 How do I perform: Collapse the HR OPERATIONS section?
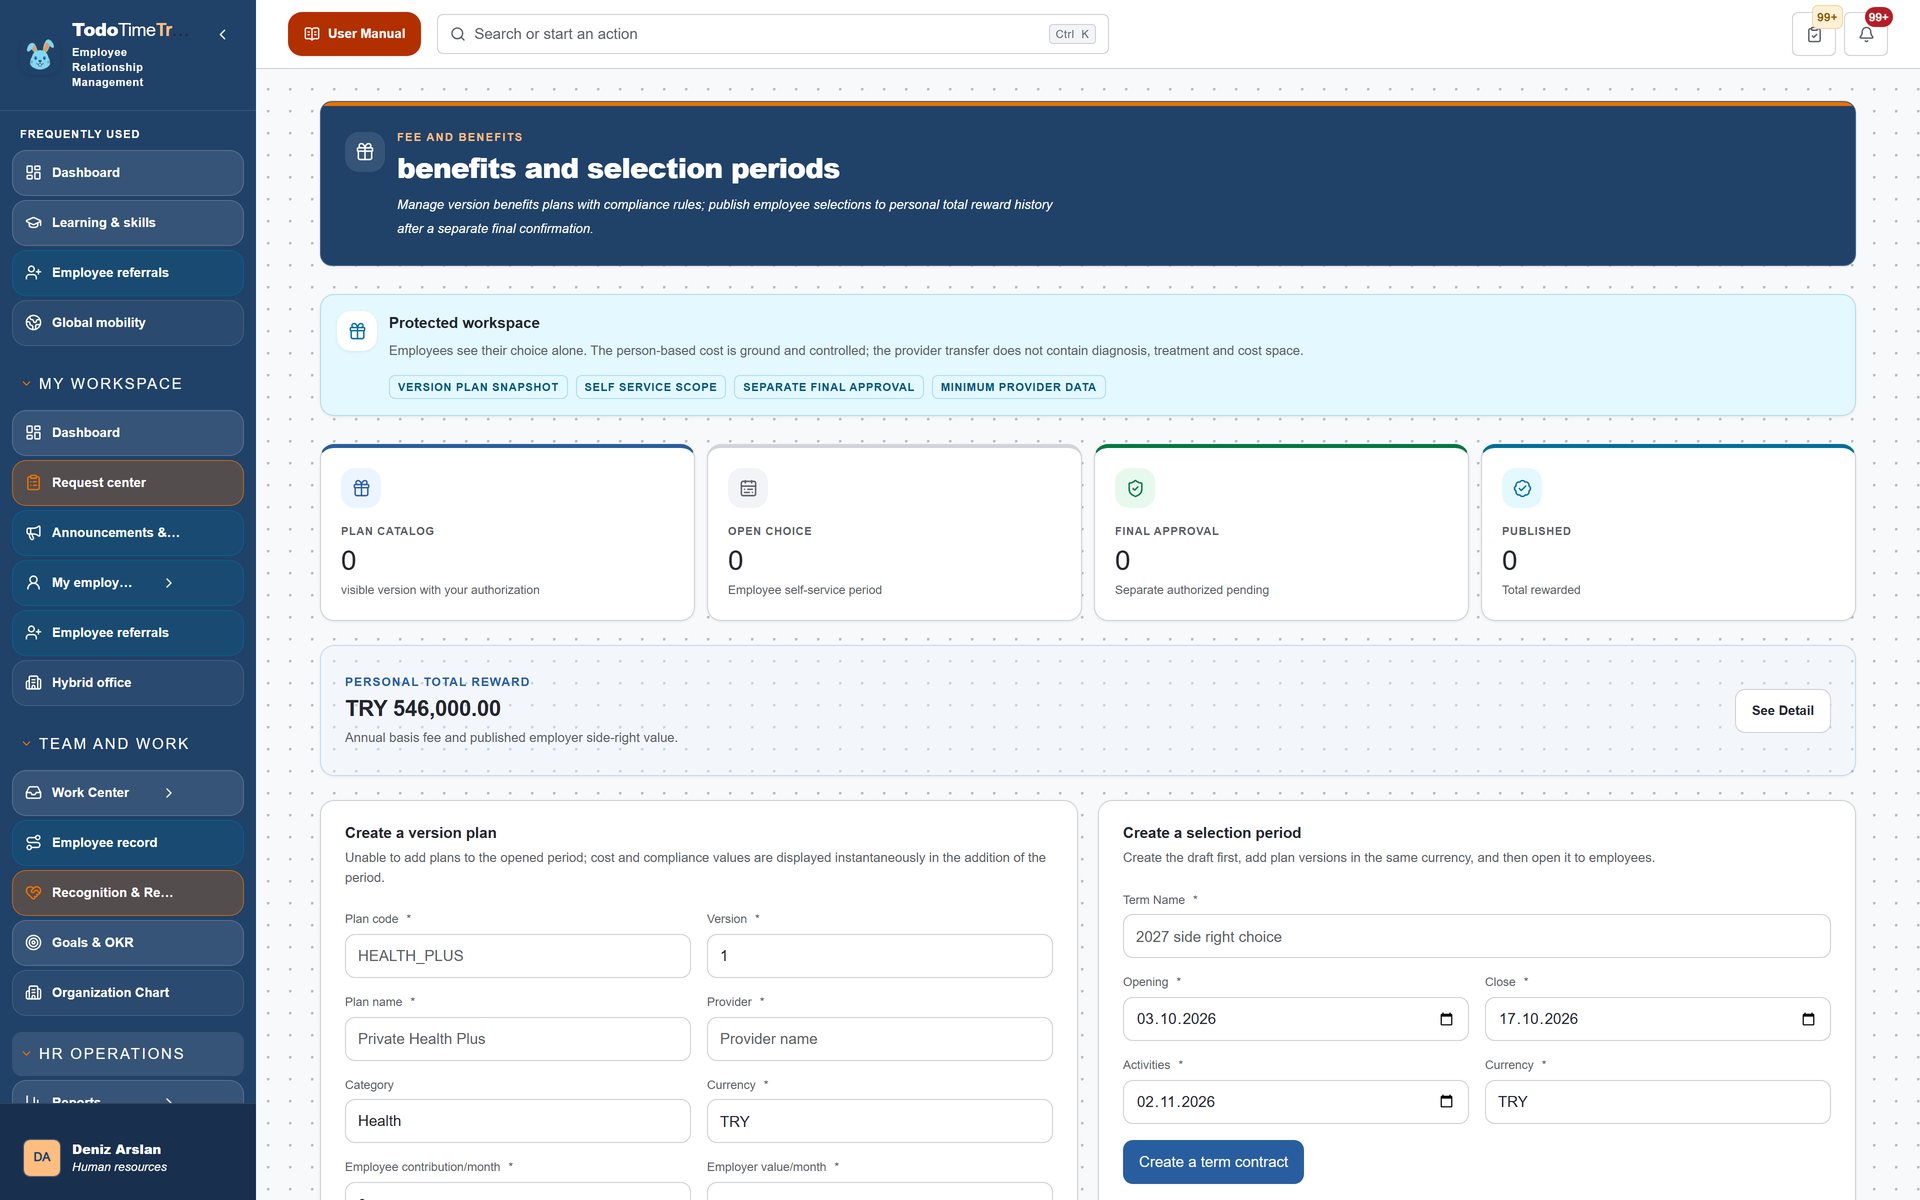tap(27, 1054)
